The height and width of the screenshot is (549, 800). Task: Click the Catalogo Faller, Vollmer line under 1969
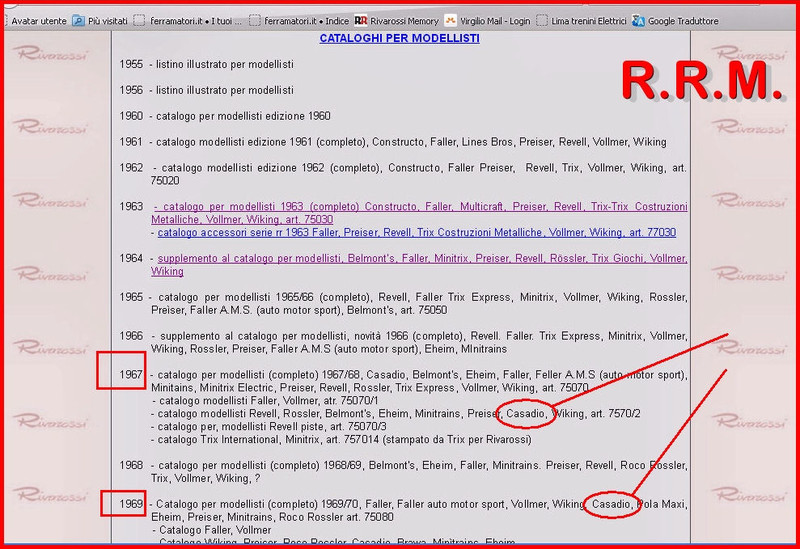(211, 530)
